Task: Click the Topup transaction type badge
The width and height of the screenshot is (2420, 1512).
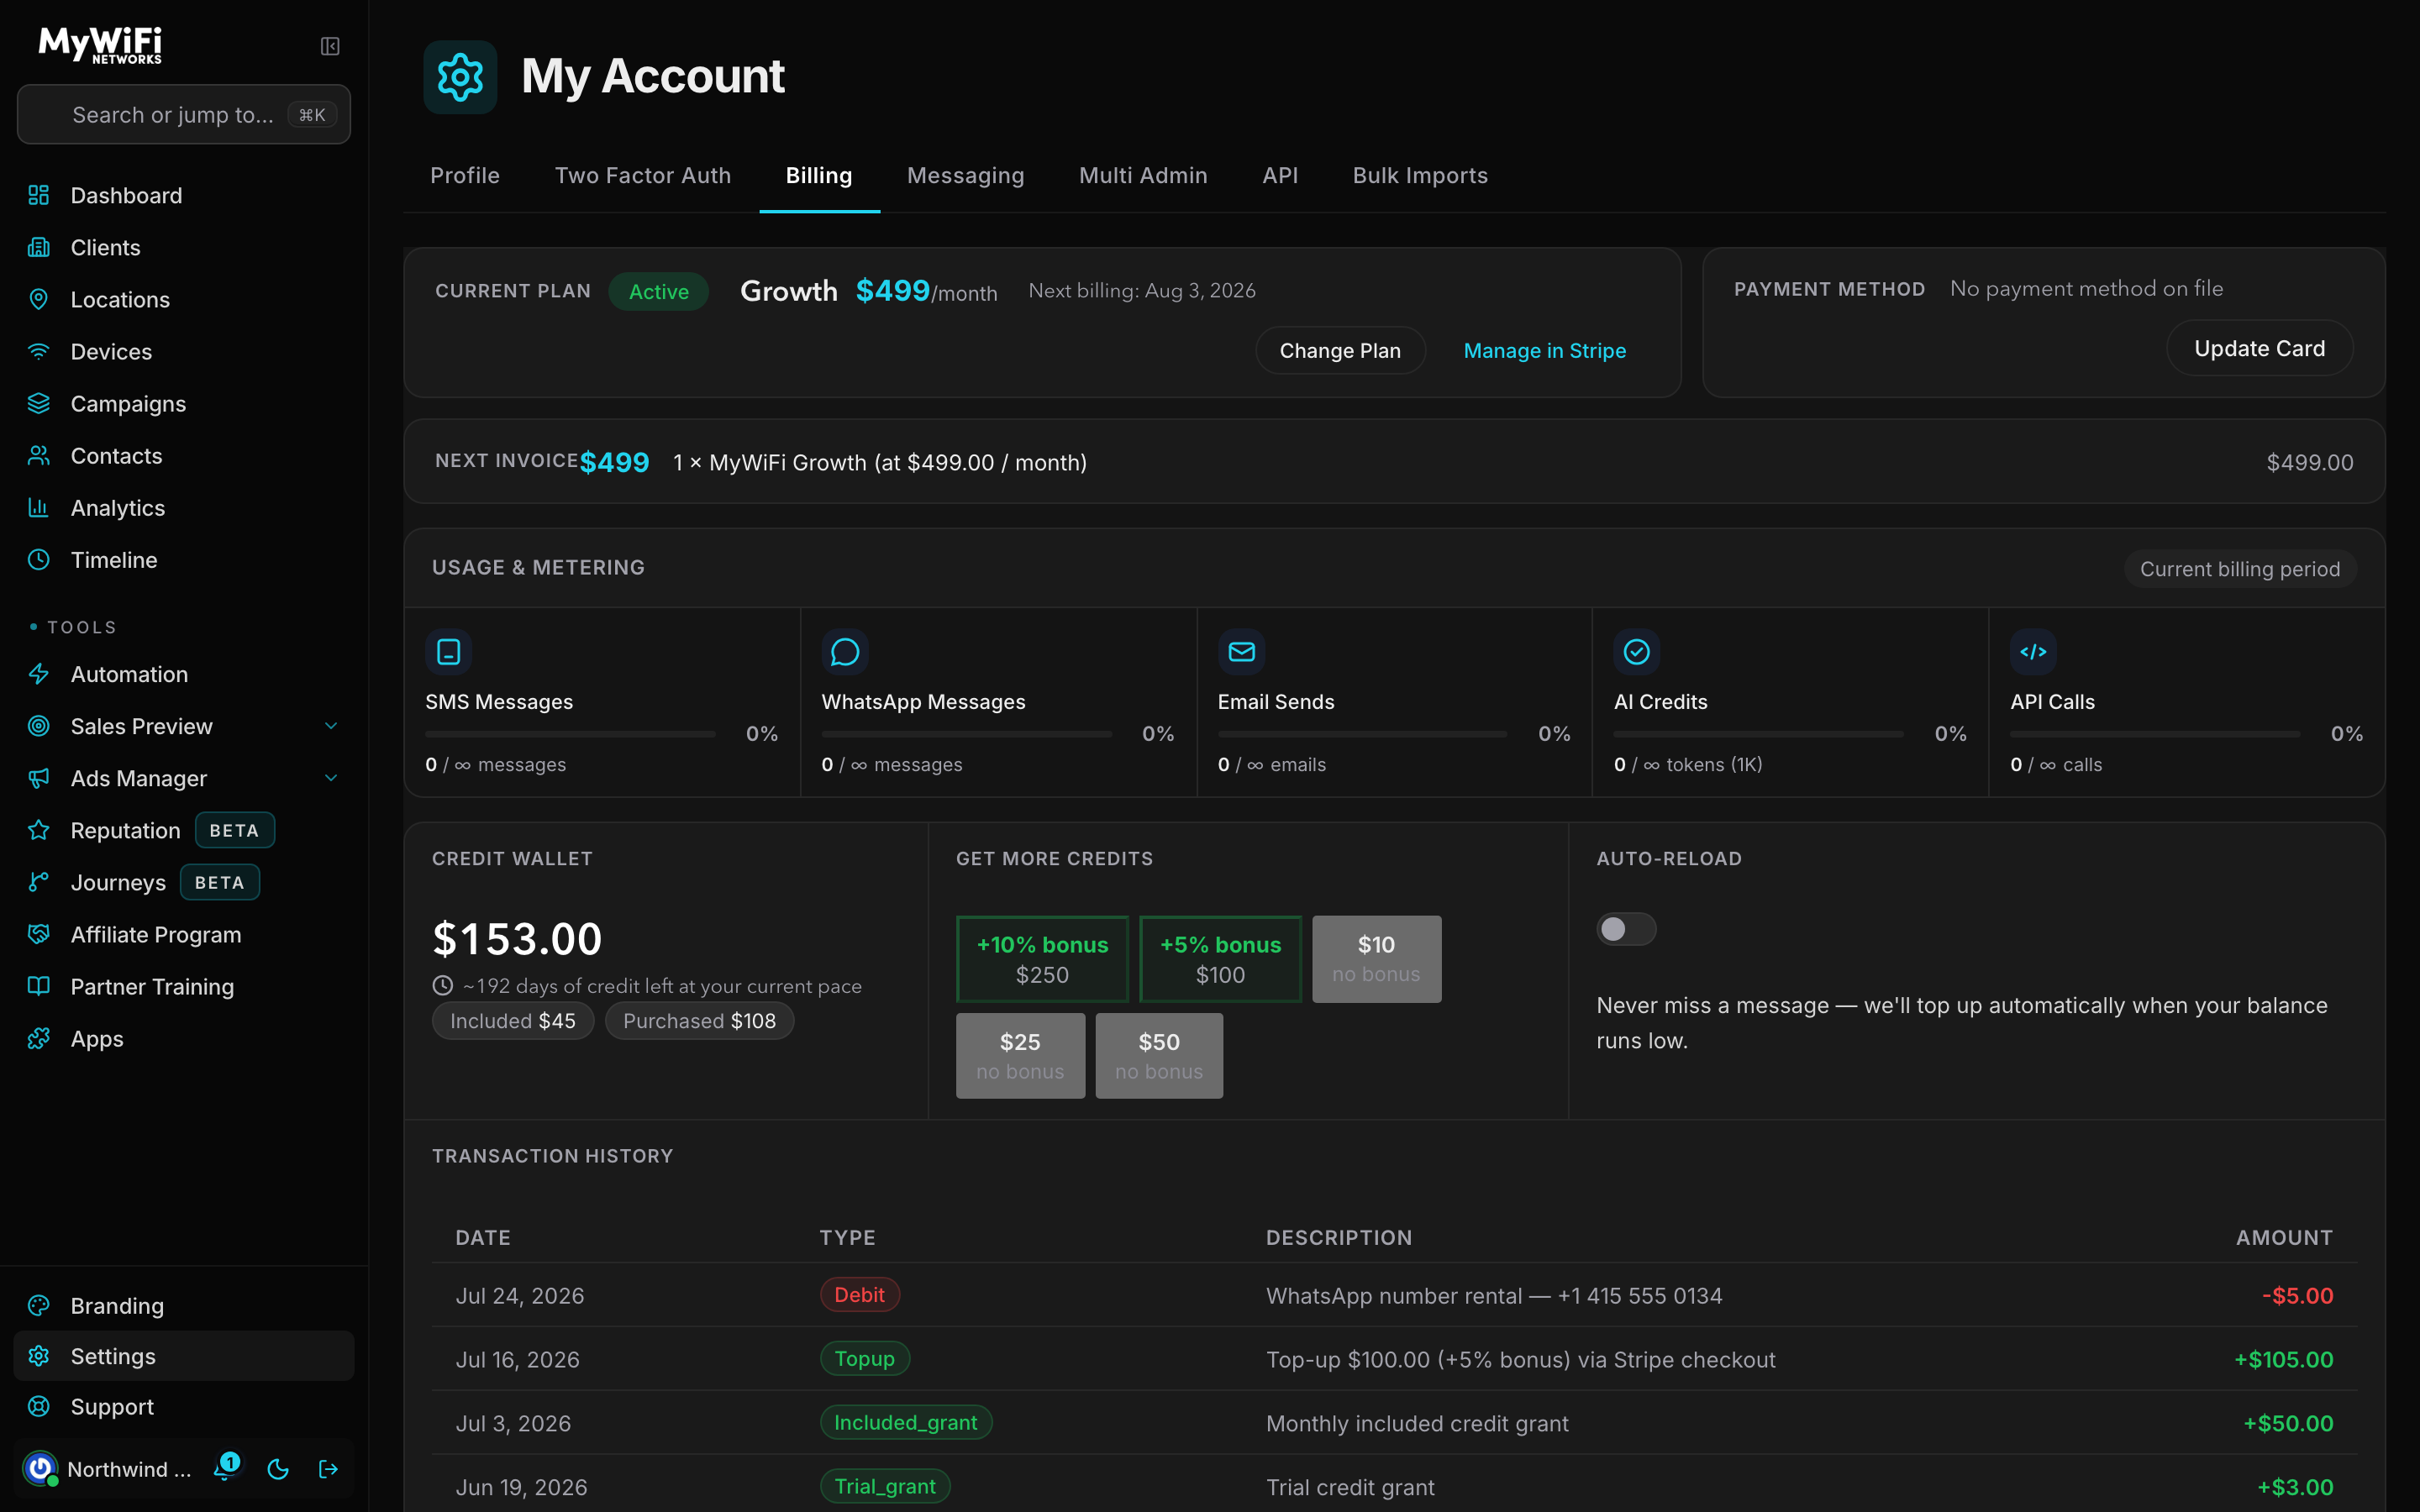Action: tap(864, 1359)
